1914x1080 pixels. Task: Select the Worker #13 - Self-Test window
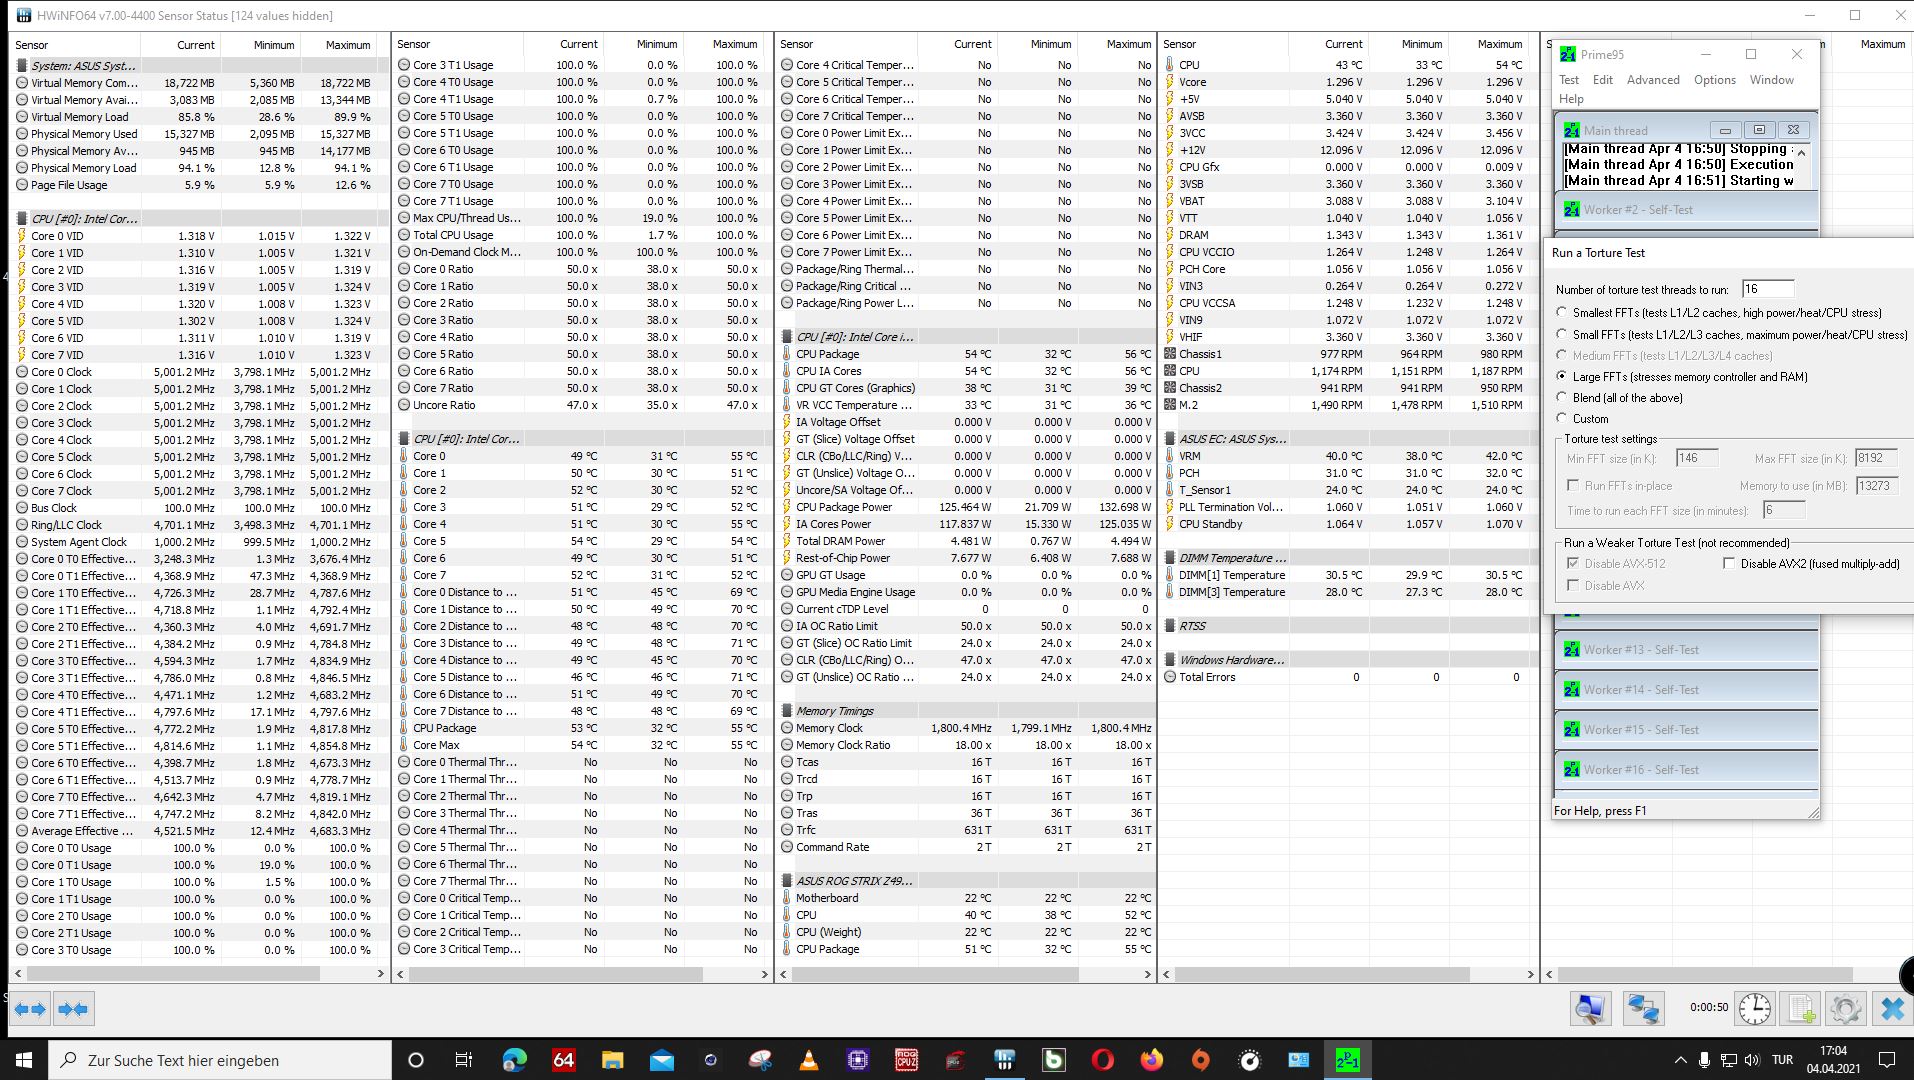(x=1686, y=650)
